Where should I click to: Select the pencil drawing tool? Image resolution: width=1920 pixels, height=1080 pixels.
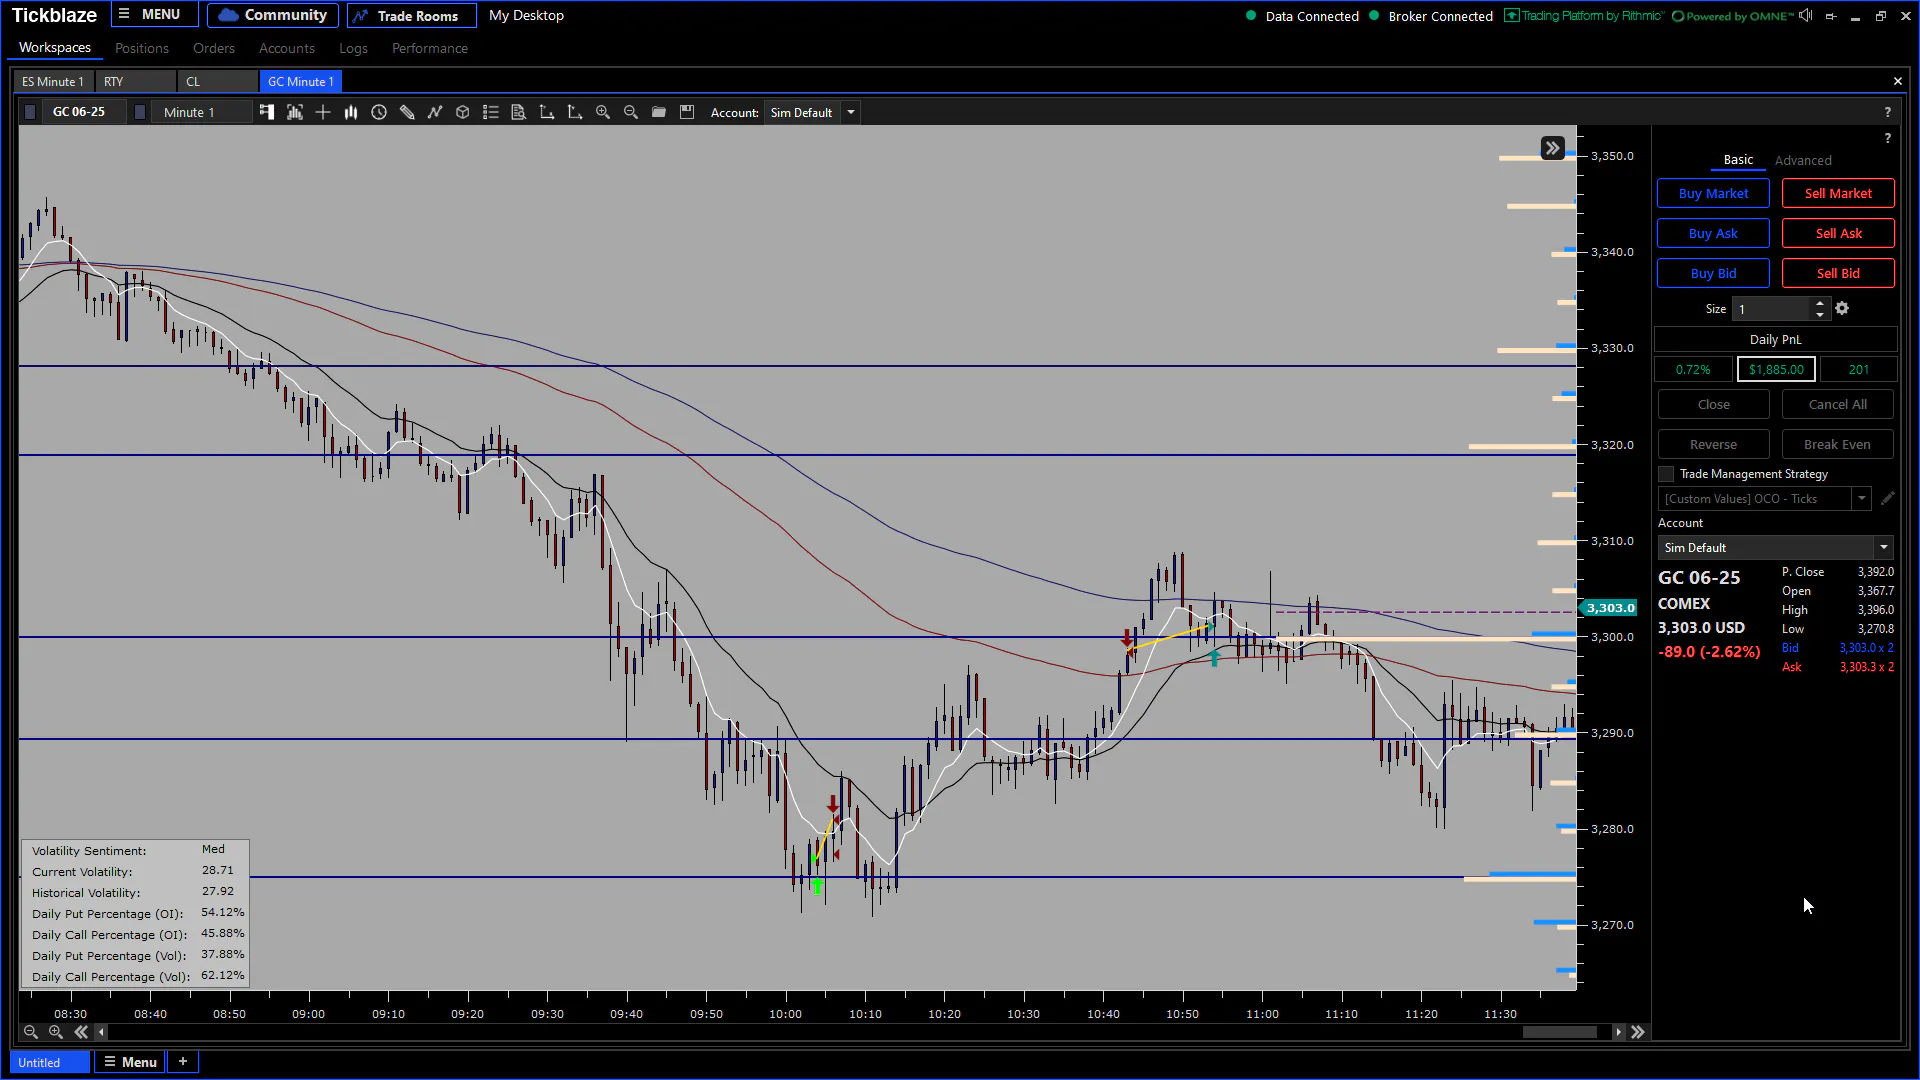point(407,112)
